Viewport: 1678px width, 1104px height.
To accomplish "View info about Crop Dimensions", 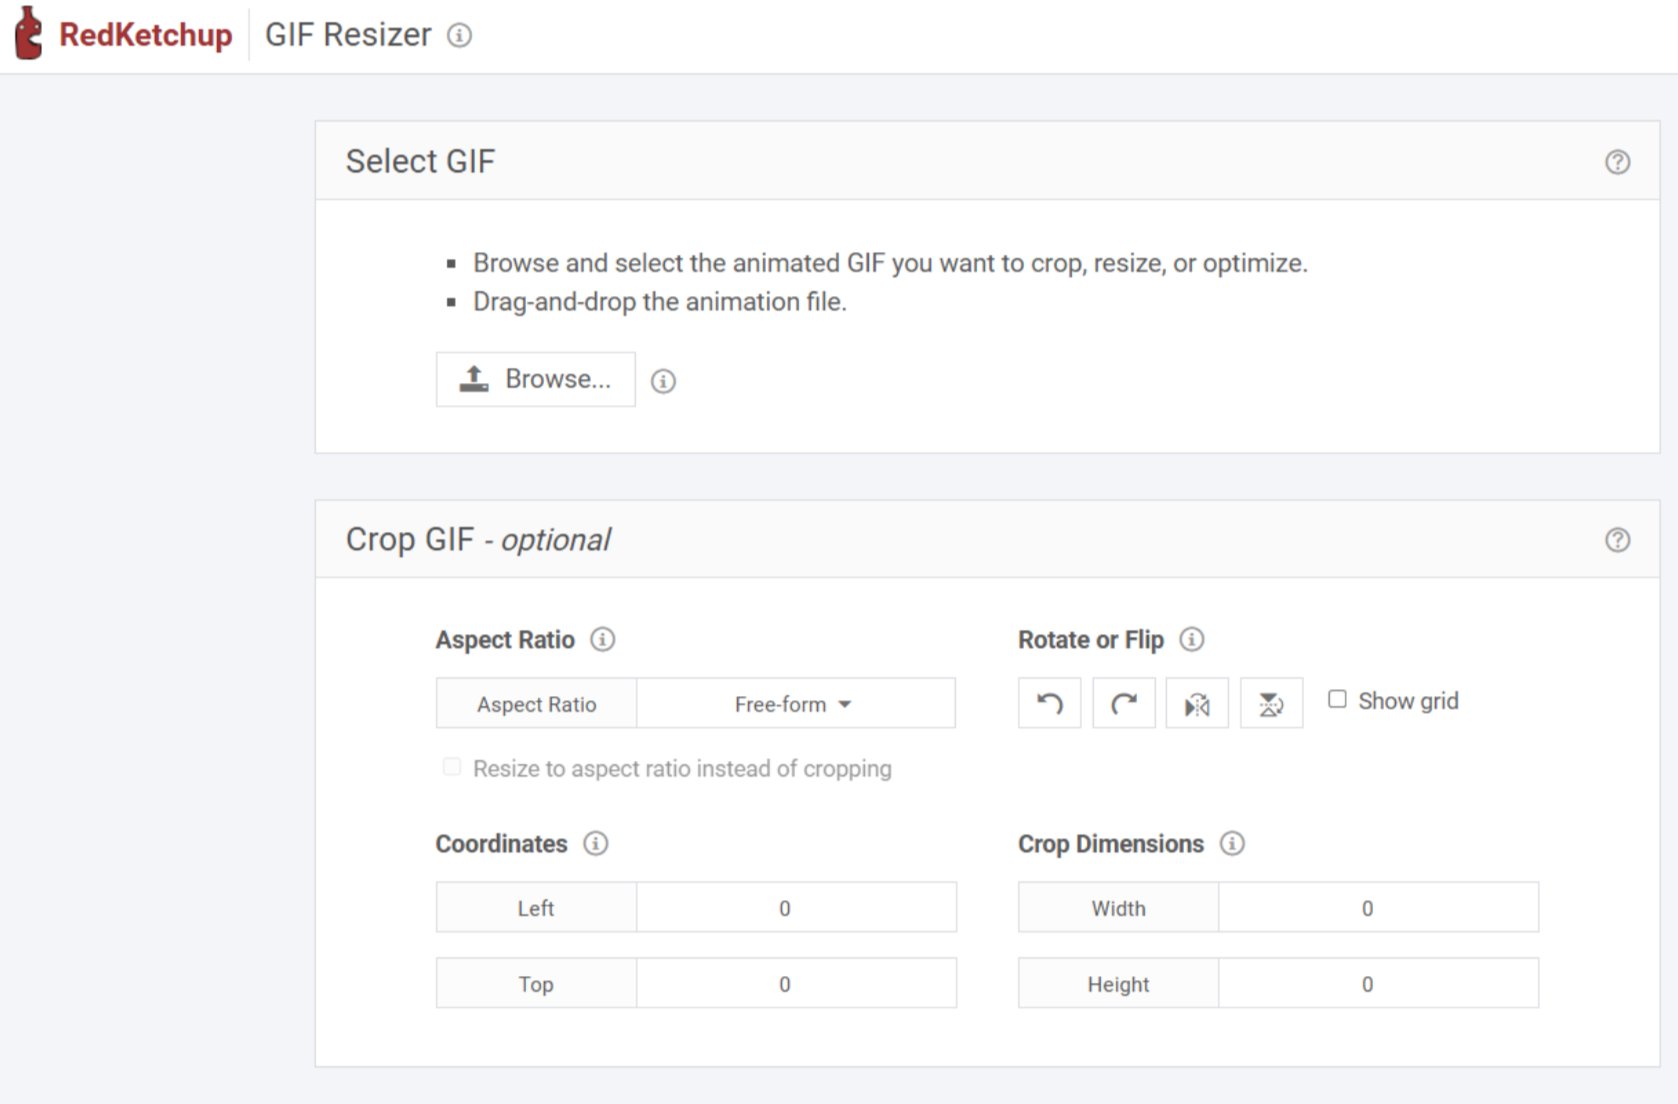I will click(1234, 844).
